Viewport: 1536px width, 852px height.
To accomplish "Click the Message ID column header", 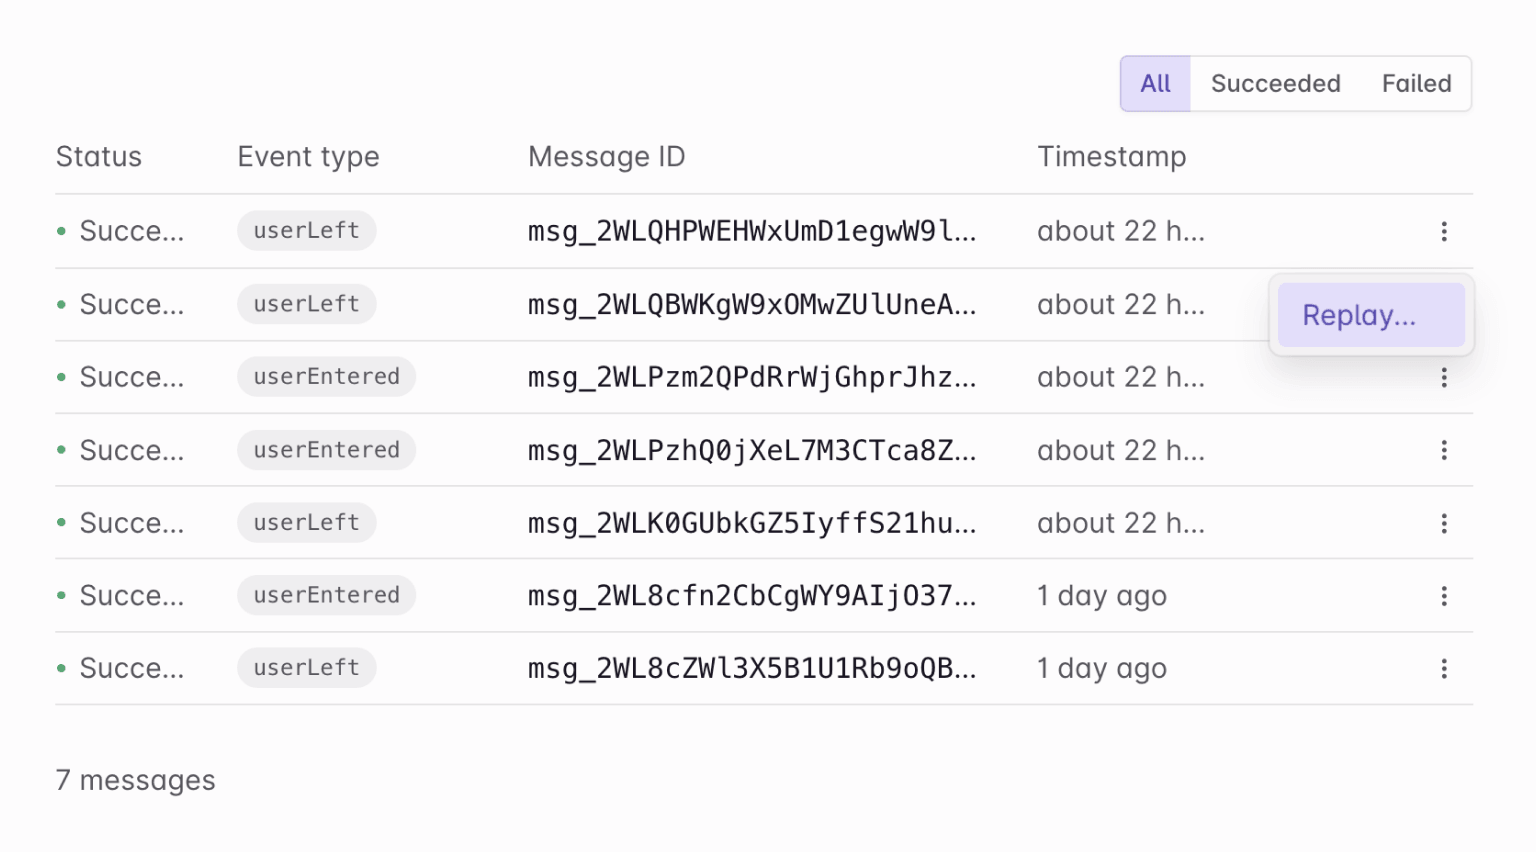I will click(606, 157).
